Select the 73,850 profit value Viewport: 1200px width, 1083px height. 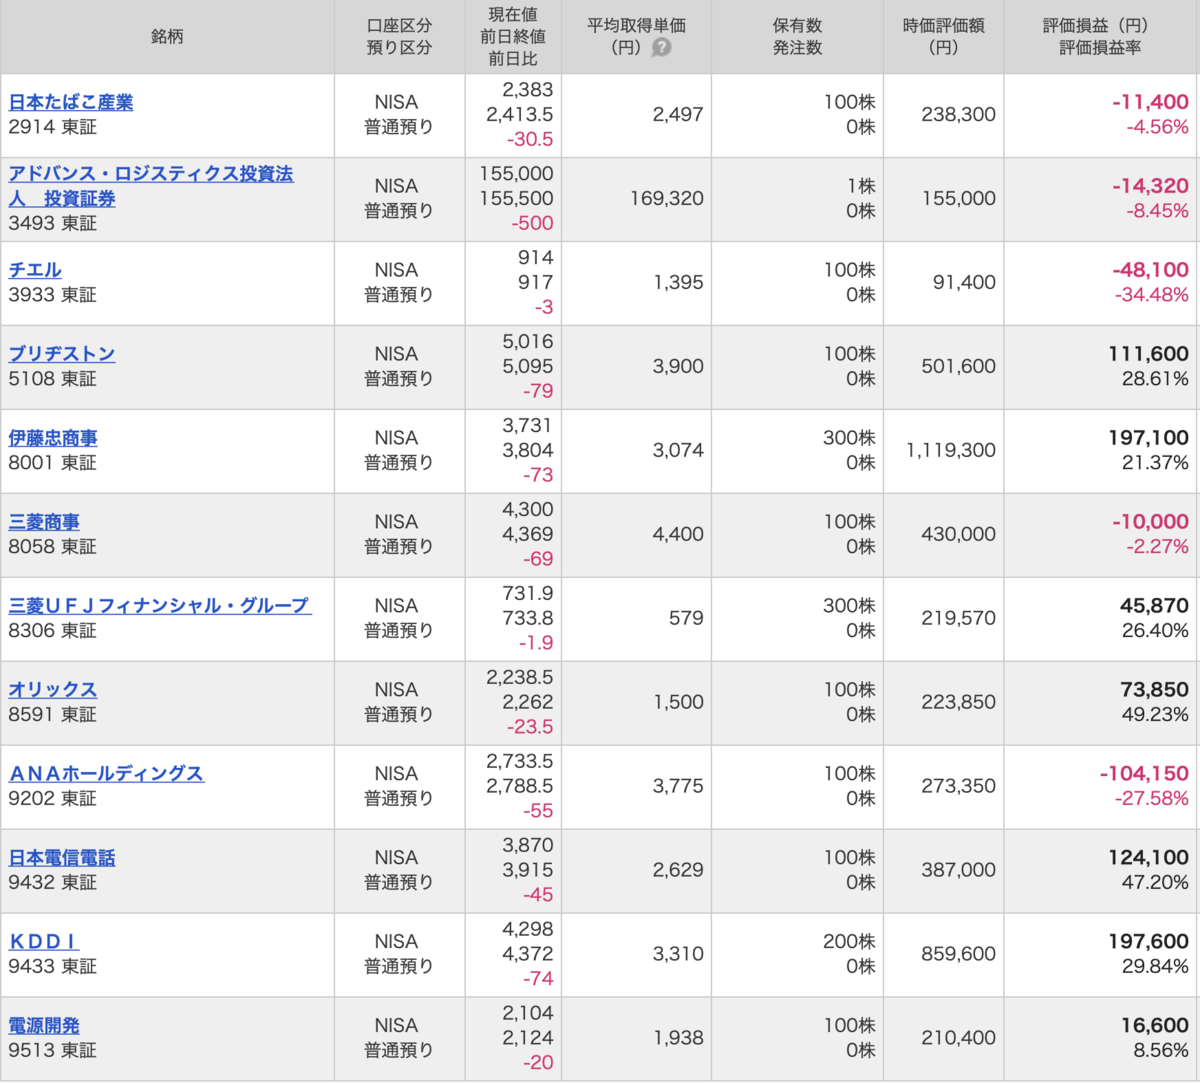pyautogui.click(x=1155, y=690)
